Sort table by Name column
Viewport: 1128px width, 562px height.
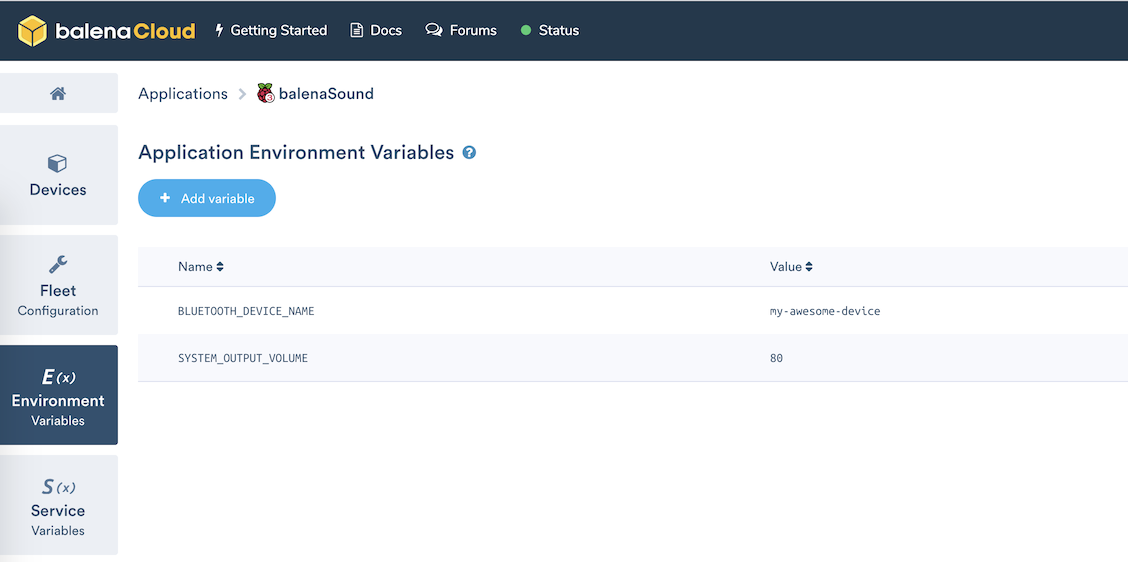(x=201, y=266)
